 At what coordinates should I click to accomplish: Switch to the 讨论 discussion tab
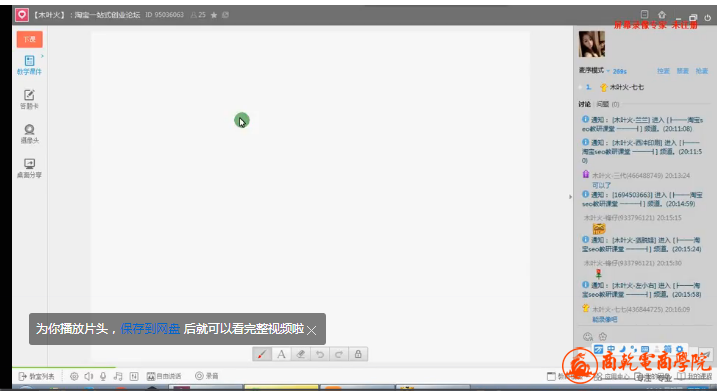[584, 104]
